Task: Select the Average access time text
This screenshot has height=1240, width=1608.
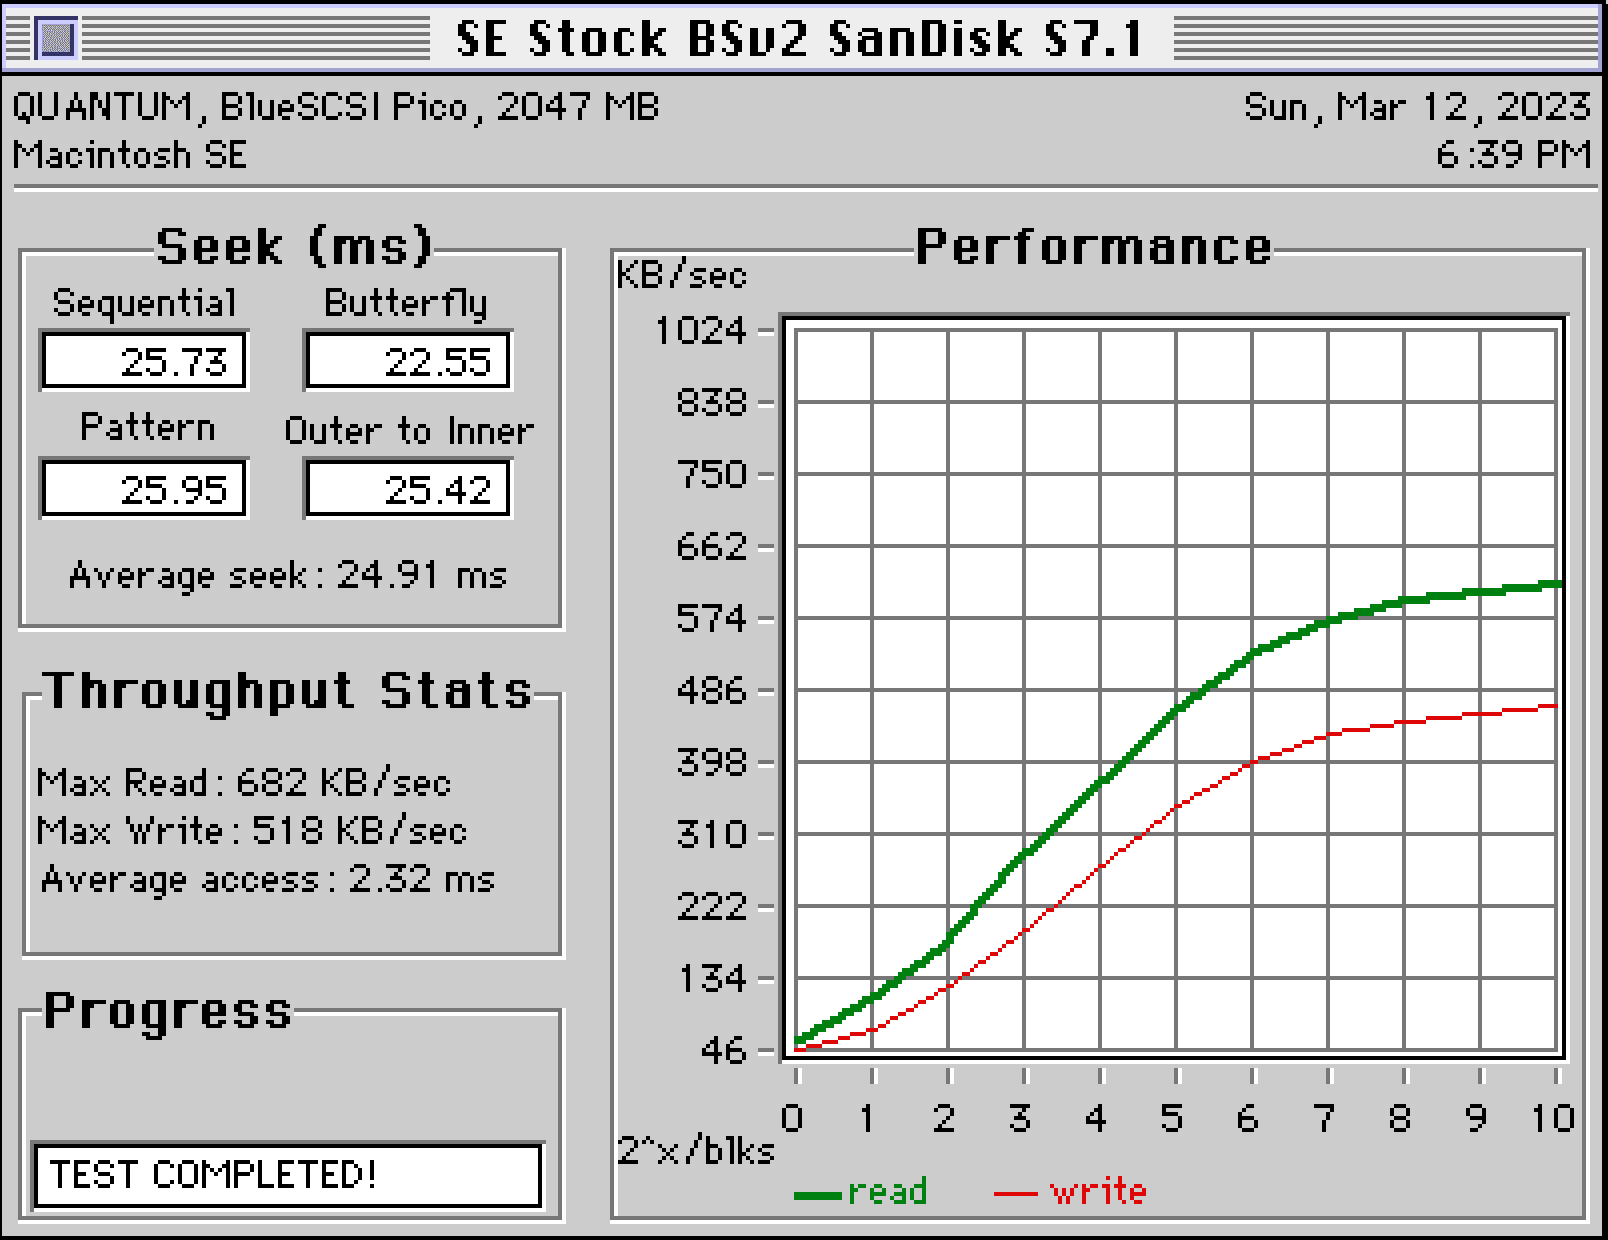Action: tap(267, 879)
